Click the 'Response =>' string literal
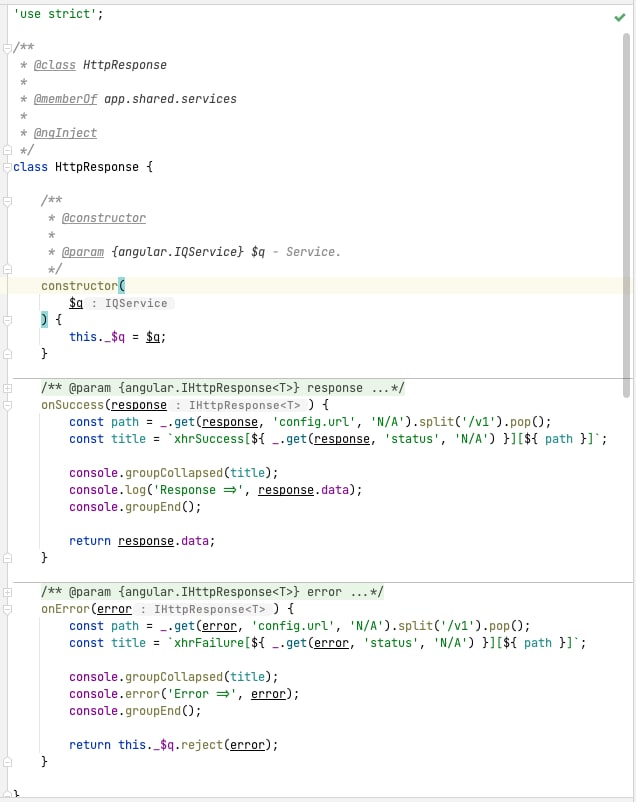The height and width of the screenshot is (802, 636). 198,489
